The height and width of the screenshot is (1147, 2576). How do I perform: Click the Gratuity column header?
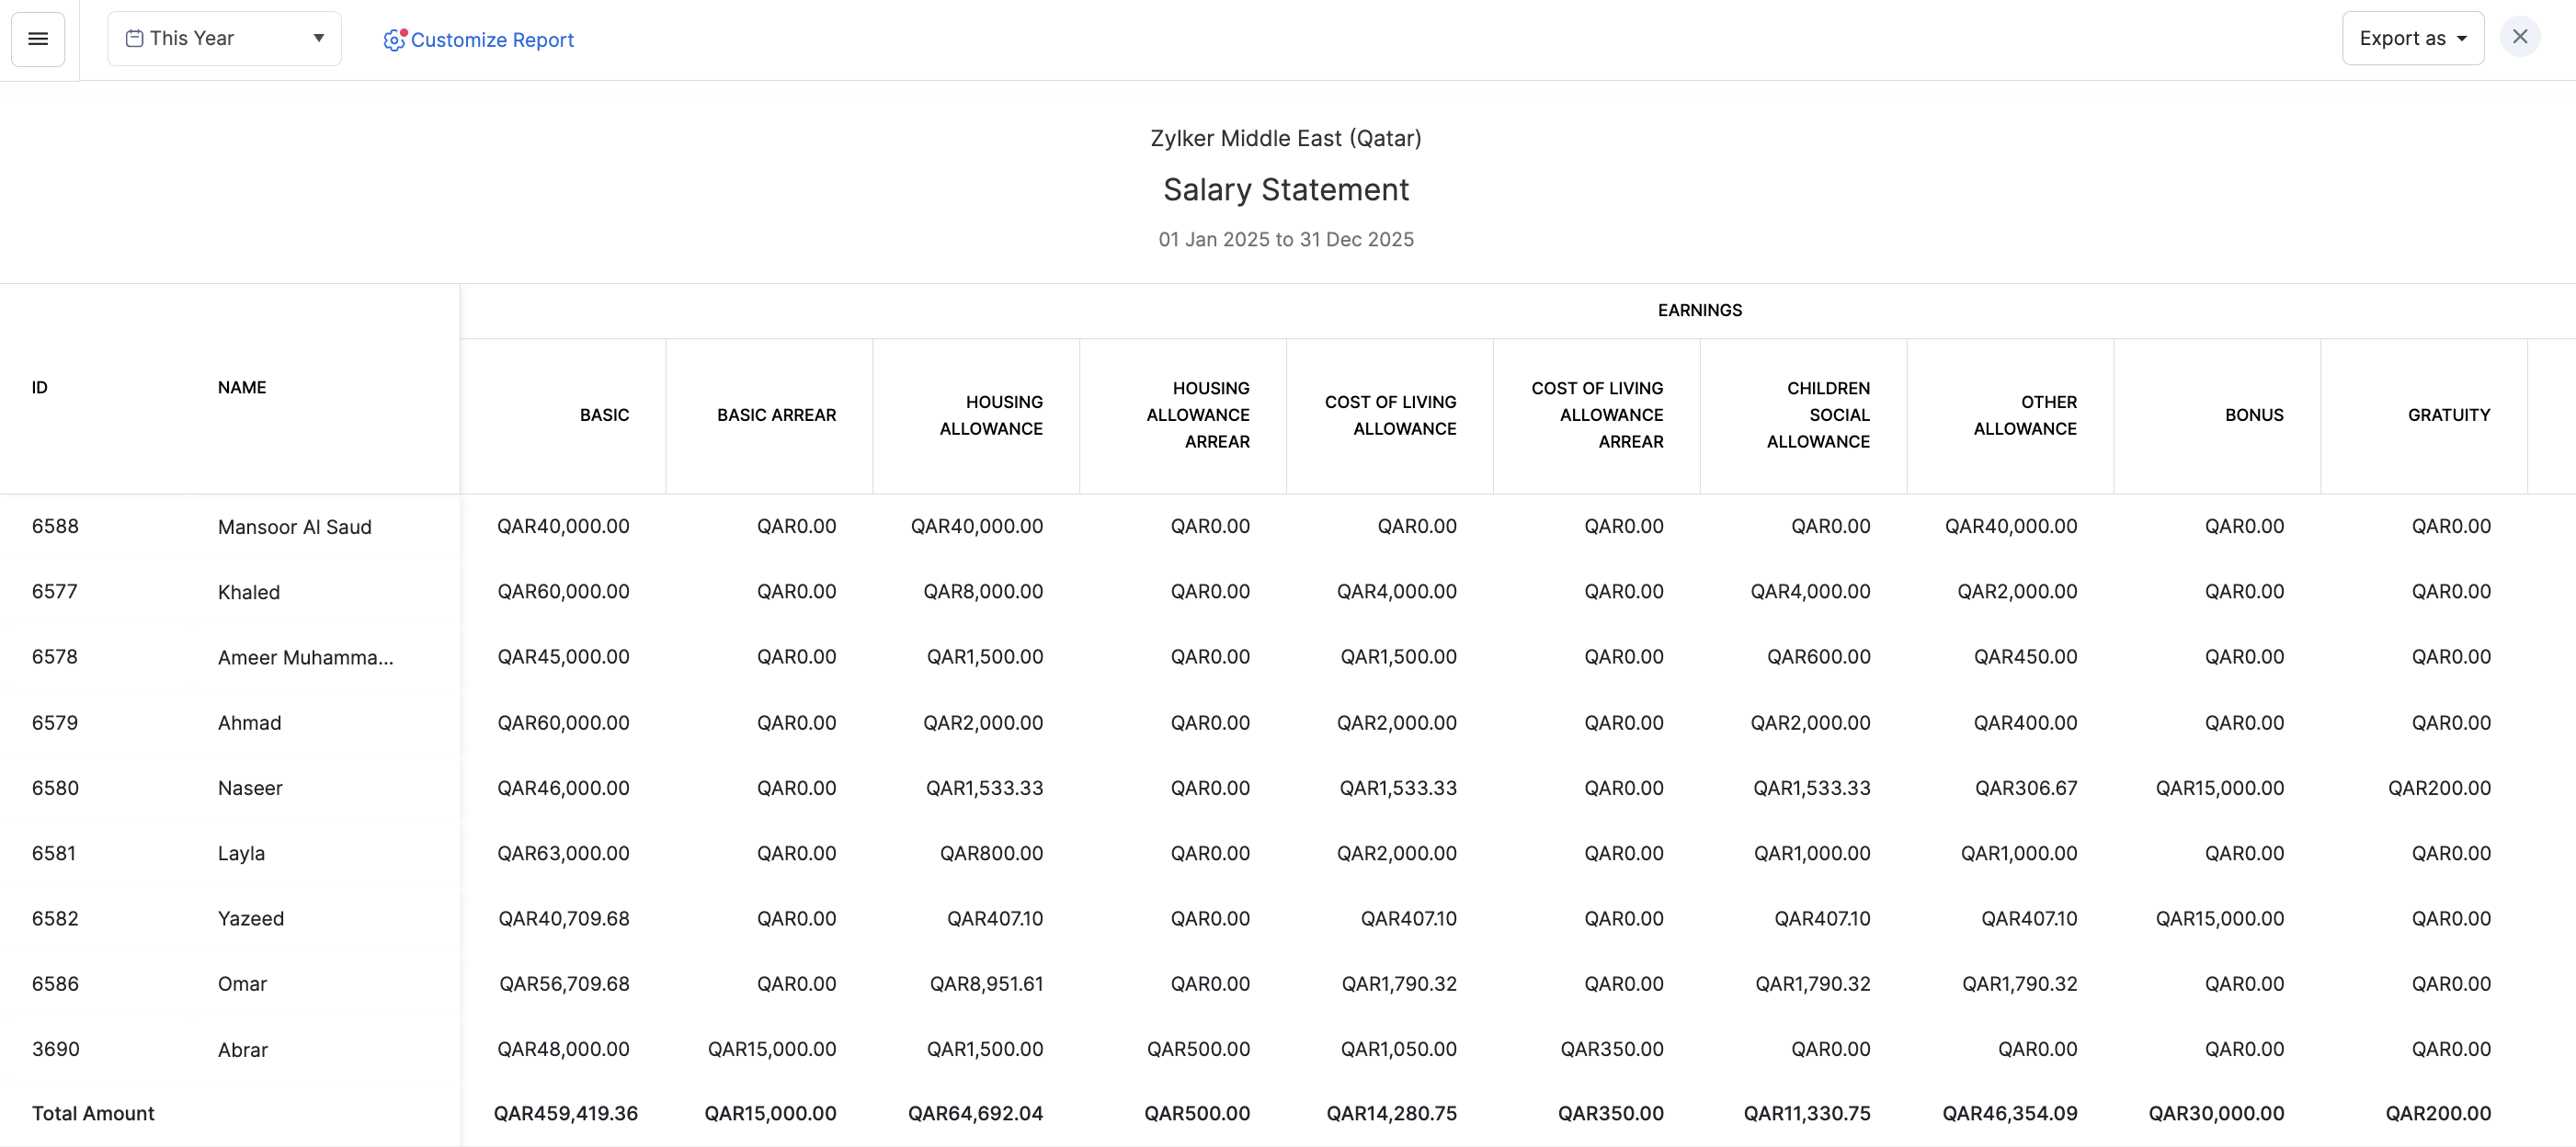2448,415
